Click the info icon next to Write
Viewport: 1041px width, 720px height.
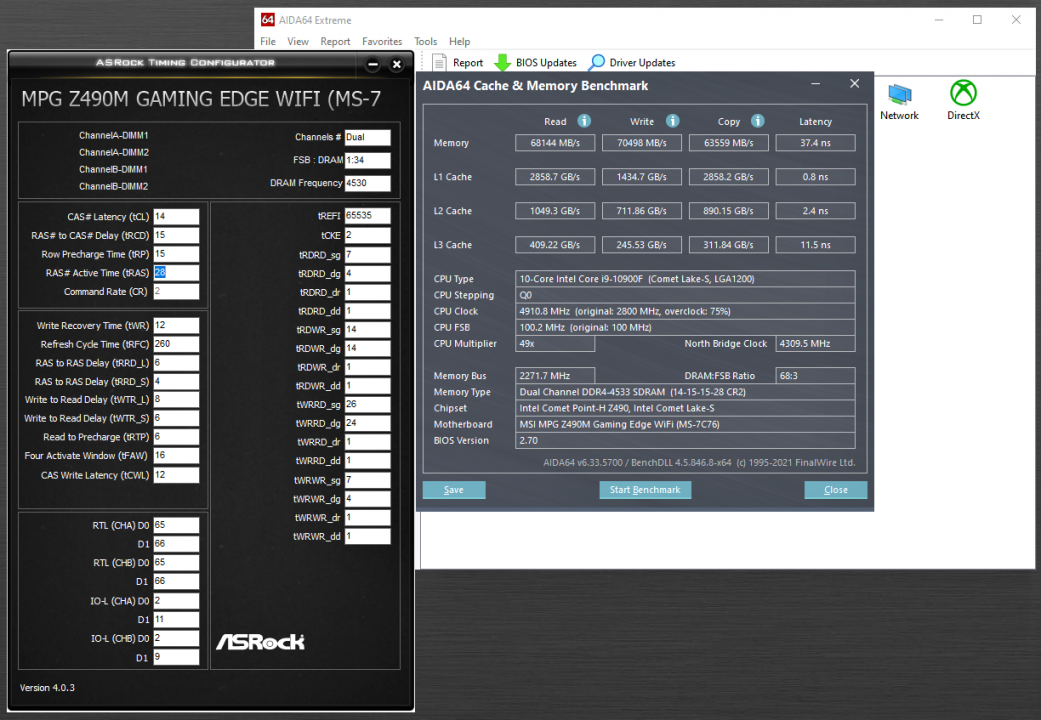673,121
